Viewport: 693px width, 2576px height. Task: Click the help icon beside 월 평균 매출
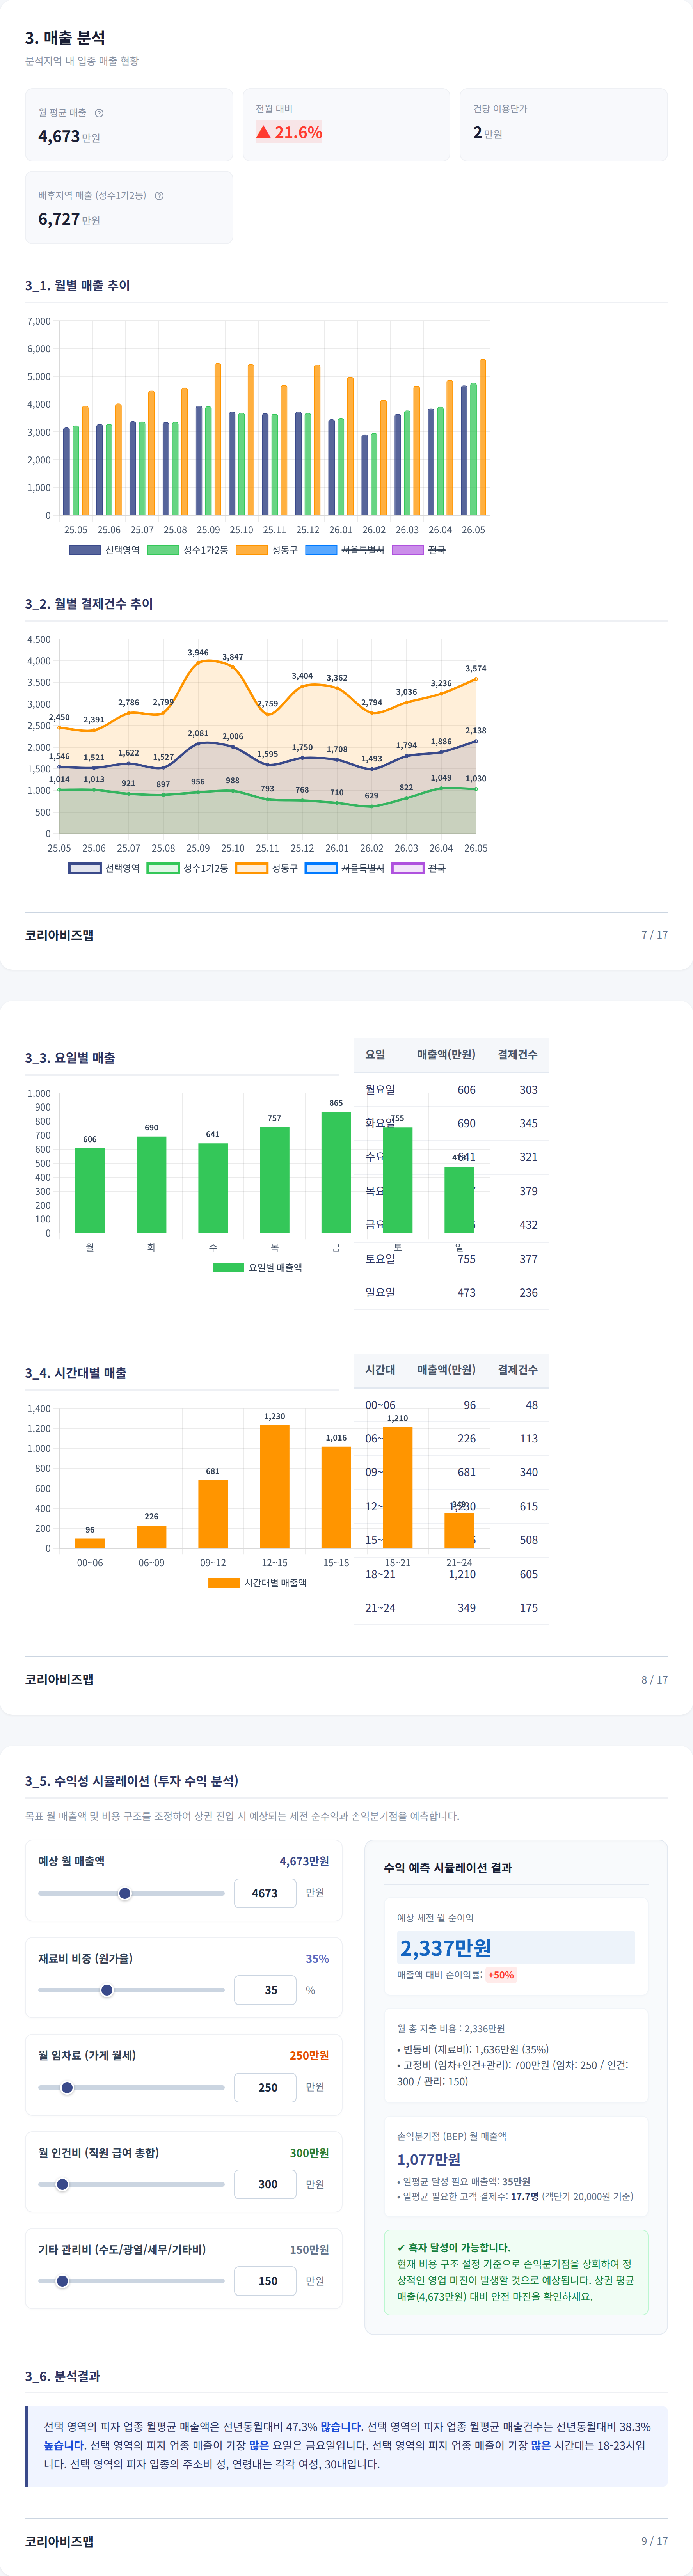pos(99,113)
